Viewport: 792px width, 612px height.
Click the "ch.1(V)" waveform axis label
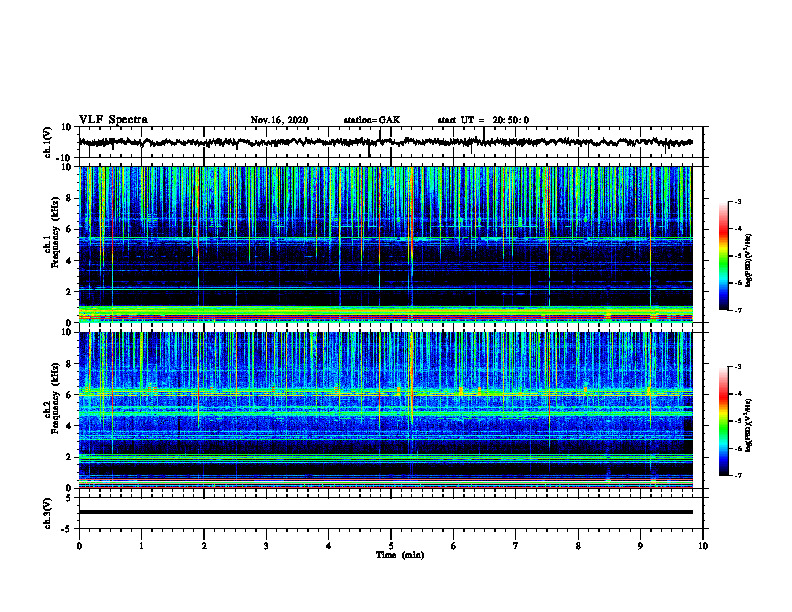(48, 142)
